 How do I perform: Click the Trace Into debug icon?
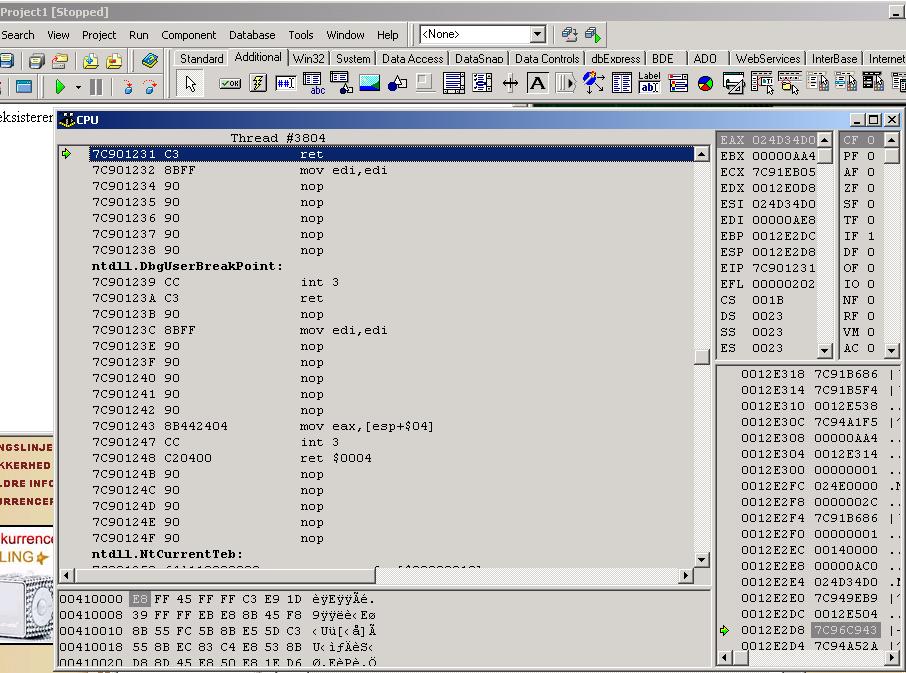tap(127, 87)
